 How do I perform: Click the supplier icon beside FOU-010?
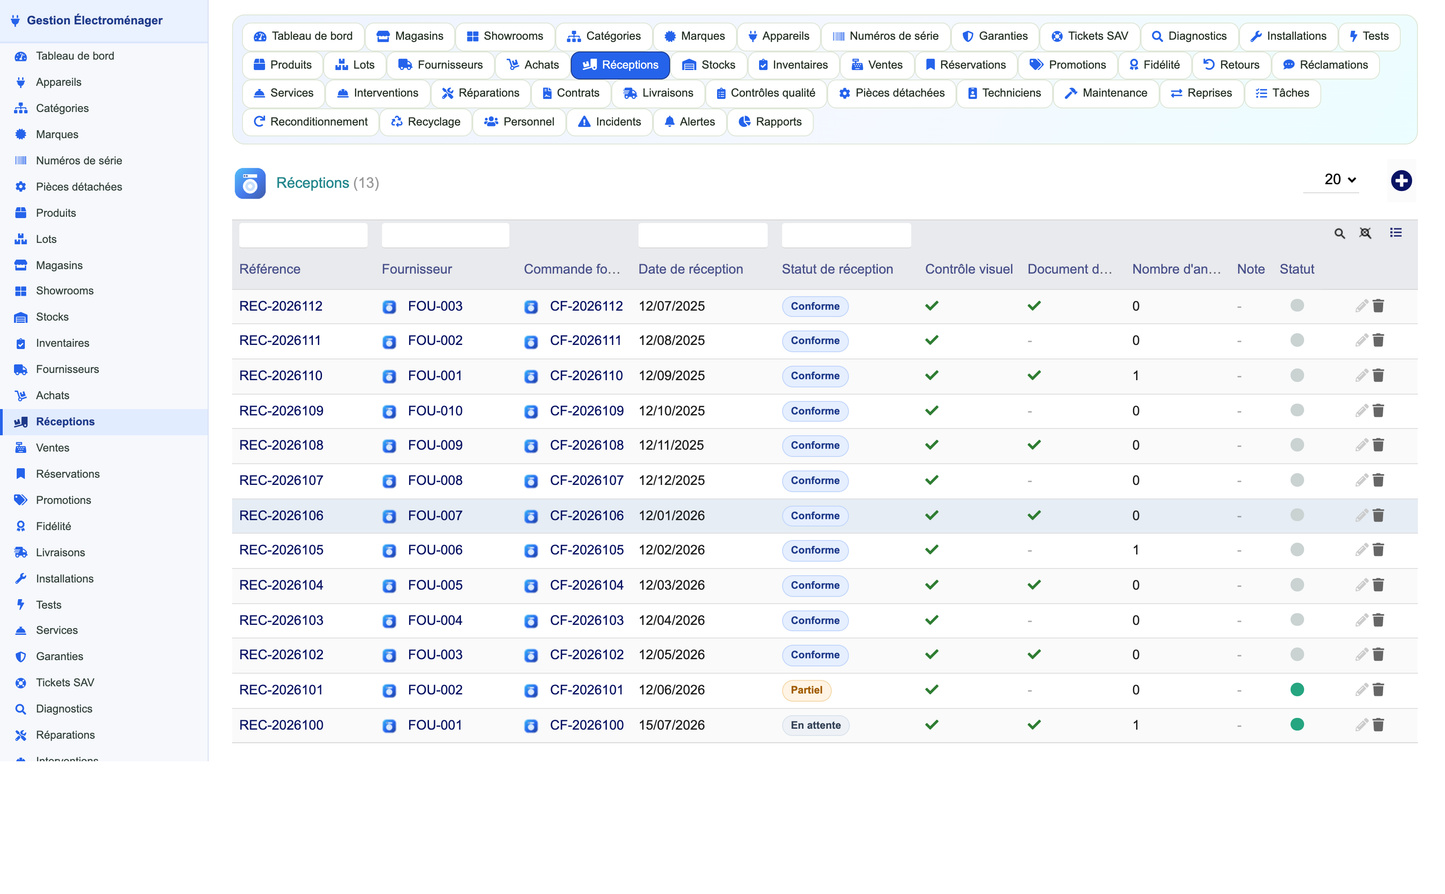389,411
